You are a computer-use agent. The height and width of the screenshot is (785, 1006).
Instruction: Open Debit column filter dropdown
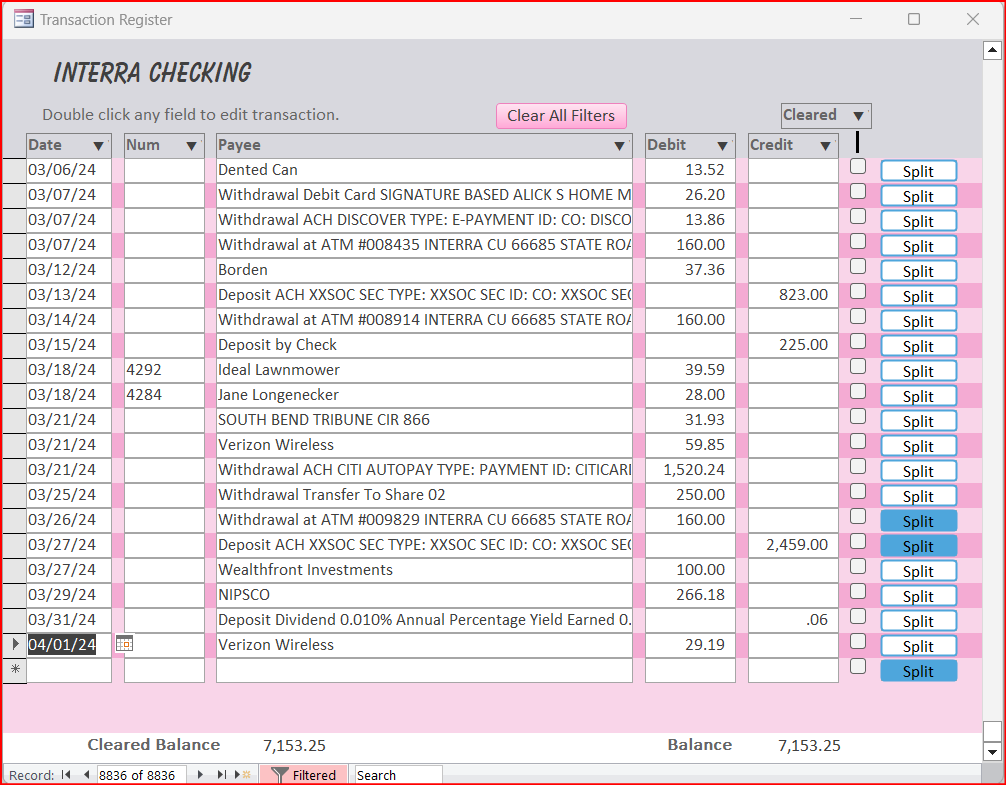(x=722, y=146)
